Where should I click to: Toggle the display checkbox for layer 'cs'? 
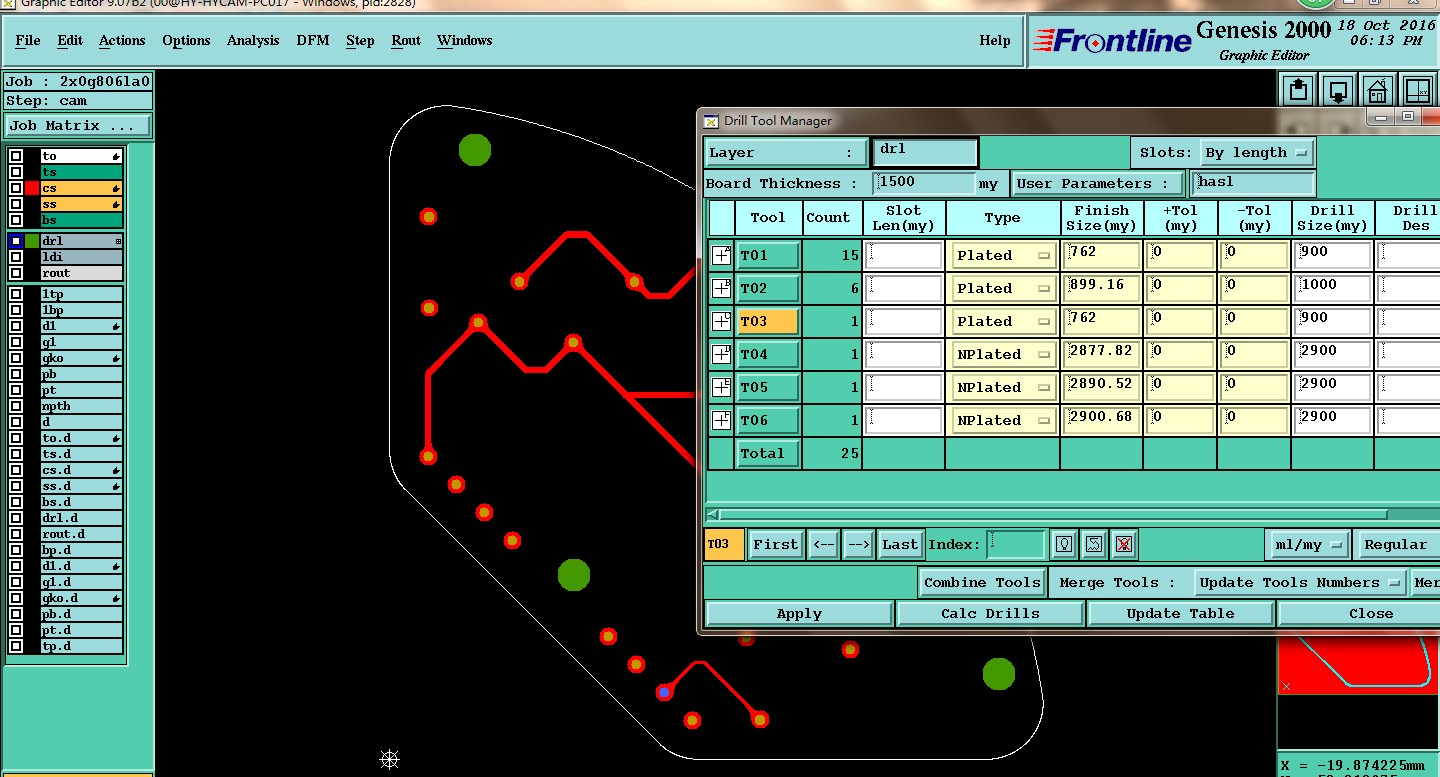point(16,188)
